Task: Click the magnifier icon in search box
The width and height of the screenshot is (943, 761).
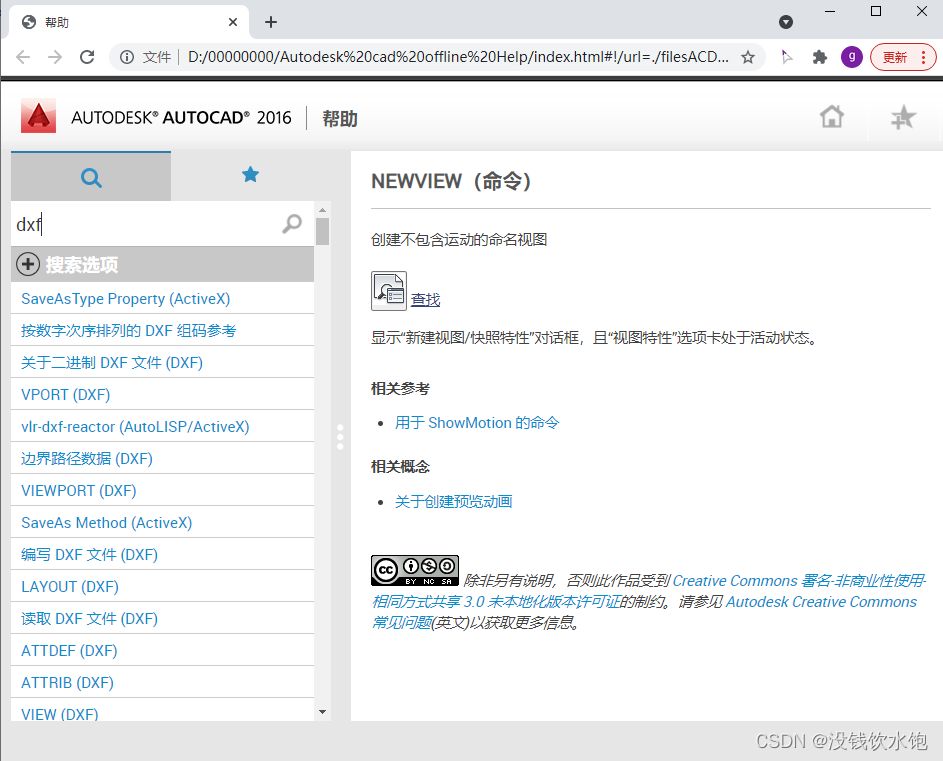Action: (292, 224)
